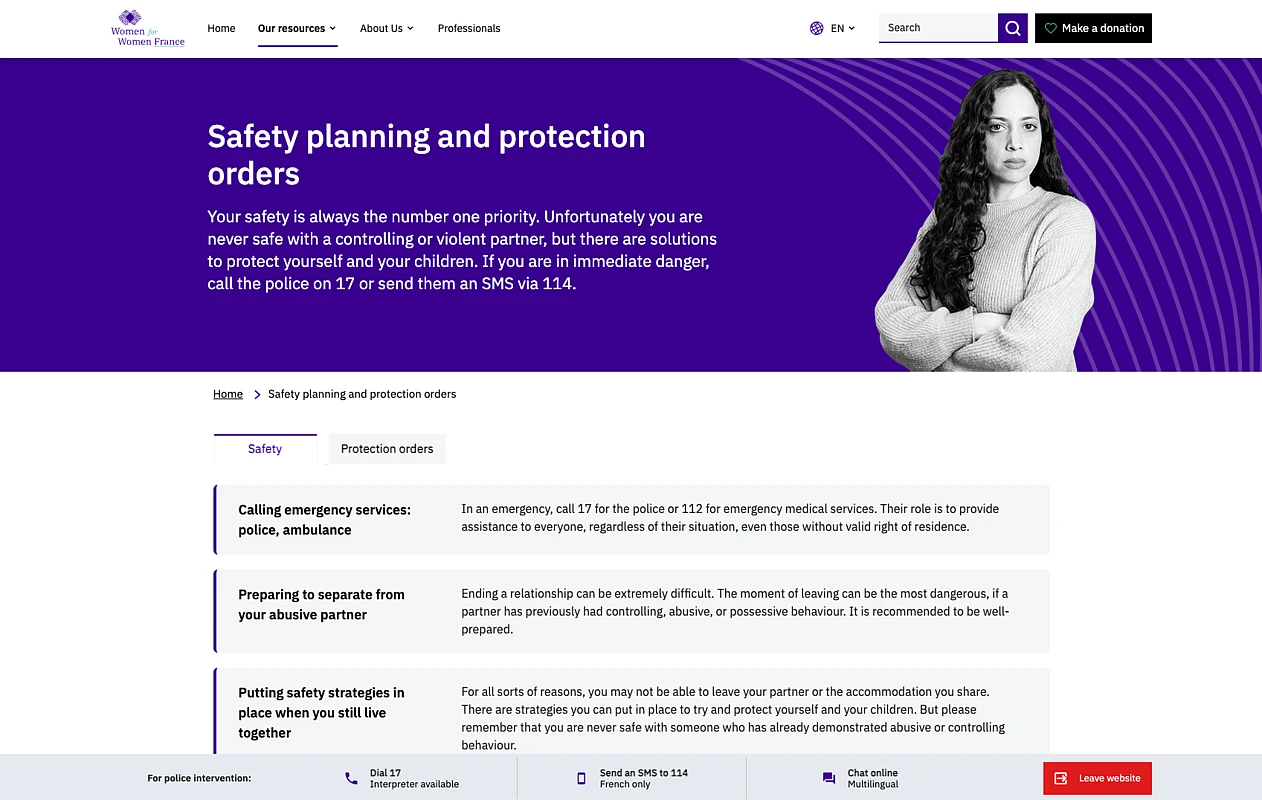Image resolution: width=1262 pixels, height=800 pixels.
Task: Click the exit icon on Leave website
Action: point(1061,778)
